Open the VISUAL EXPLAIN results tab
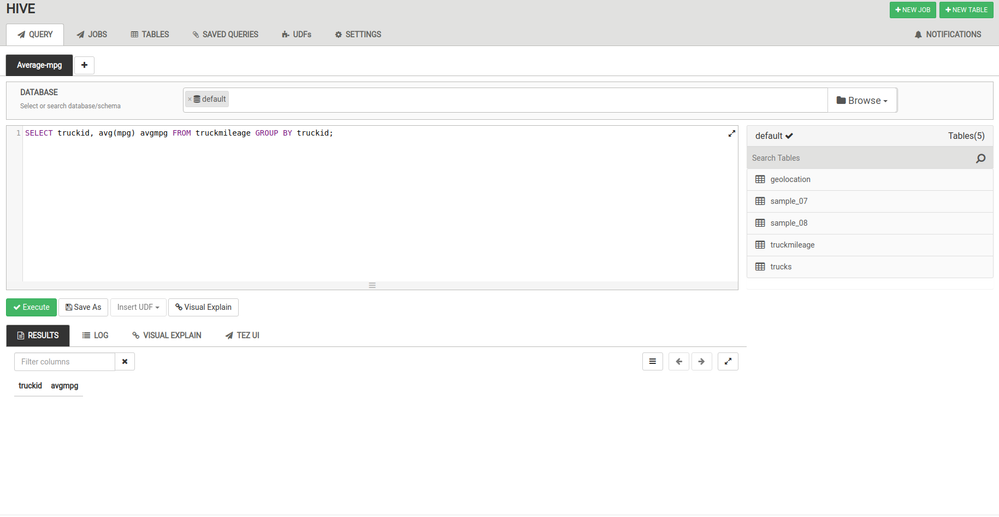Viewport: 999px width, 517px height. point(166,335)
